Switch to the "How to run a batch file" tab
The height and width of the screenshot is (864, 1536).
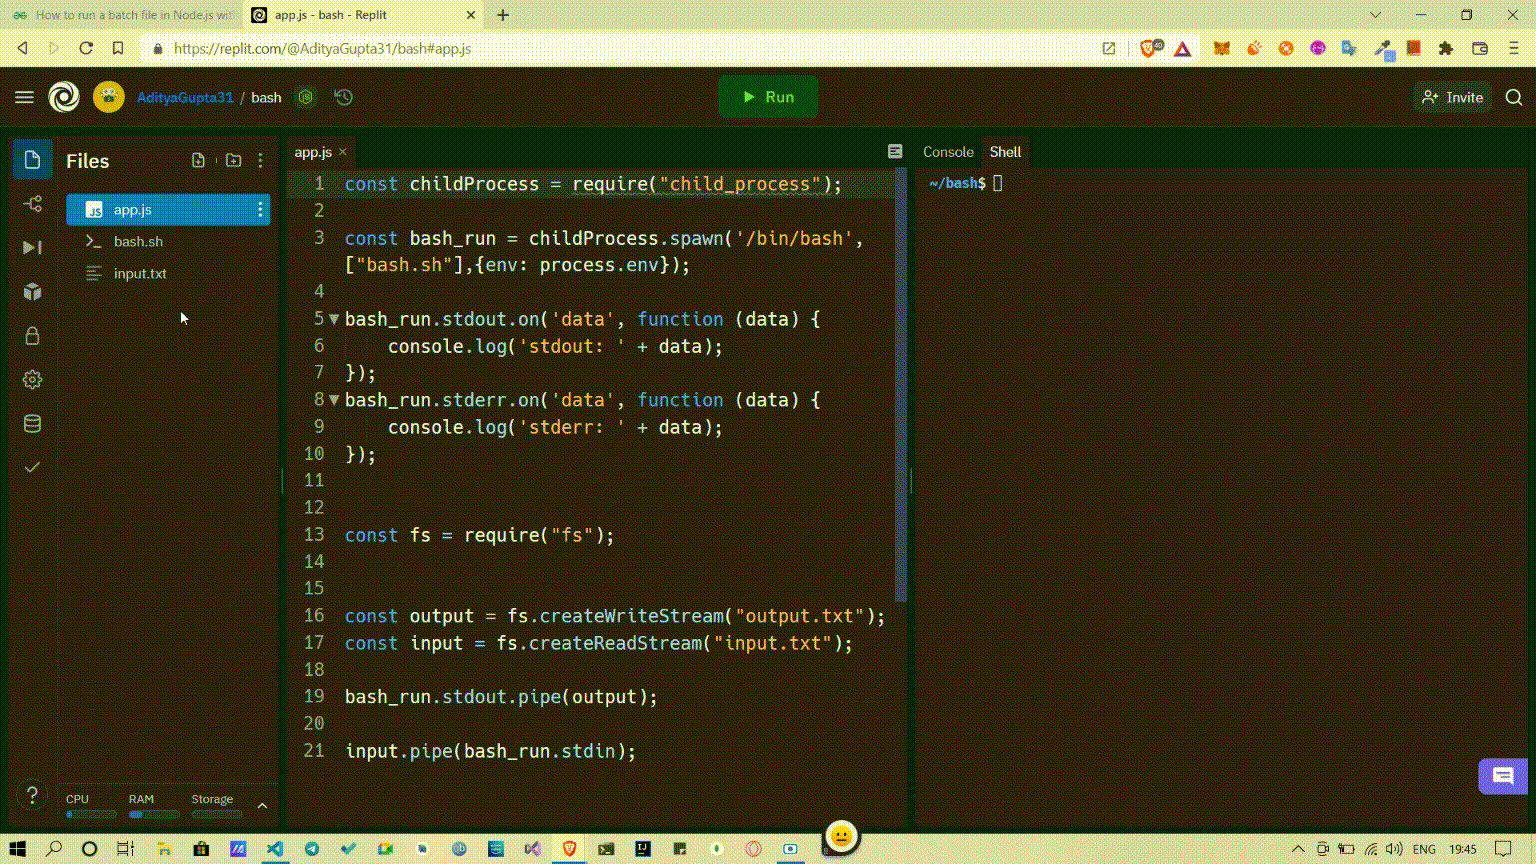pos(122,15)
